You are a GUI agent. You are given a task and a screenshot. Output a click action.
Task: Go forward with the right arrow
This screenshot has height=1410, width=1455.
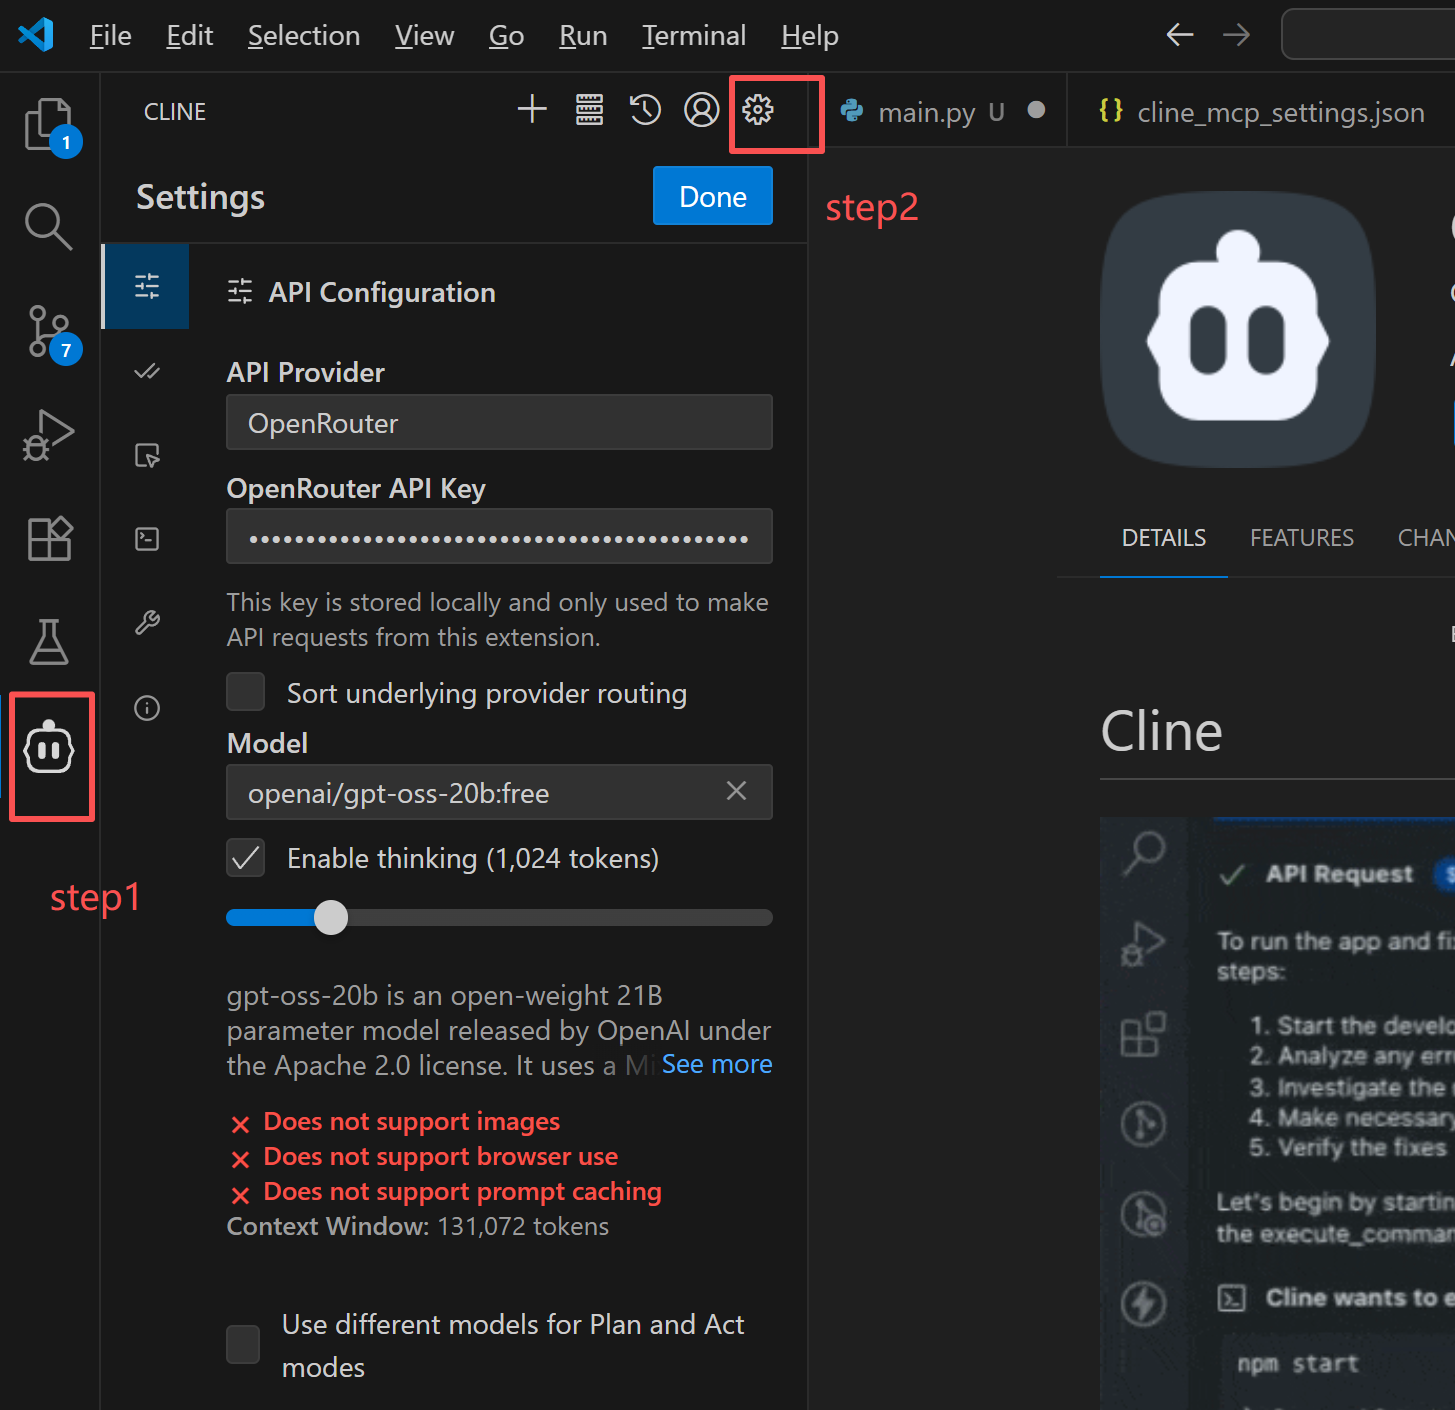coord(1236,35)
